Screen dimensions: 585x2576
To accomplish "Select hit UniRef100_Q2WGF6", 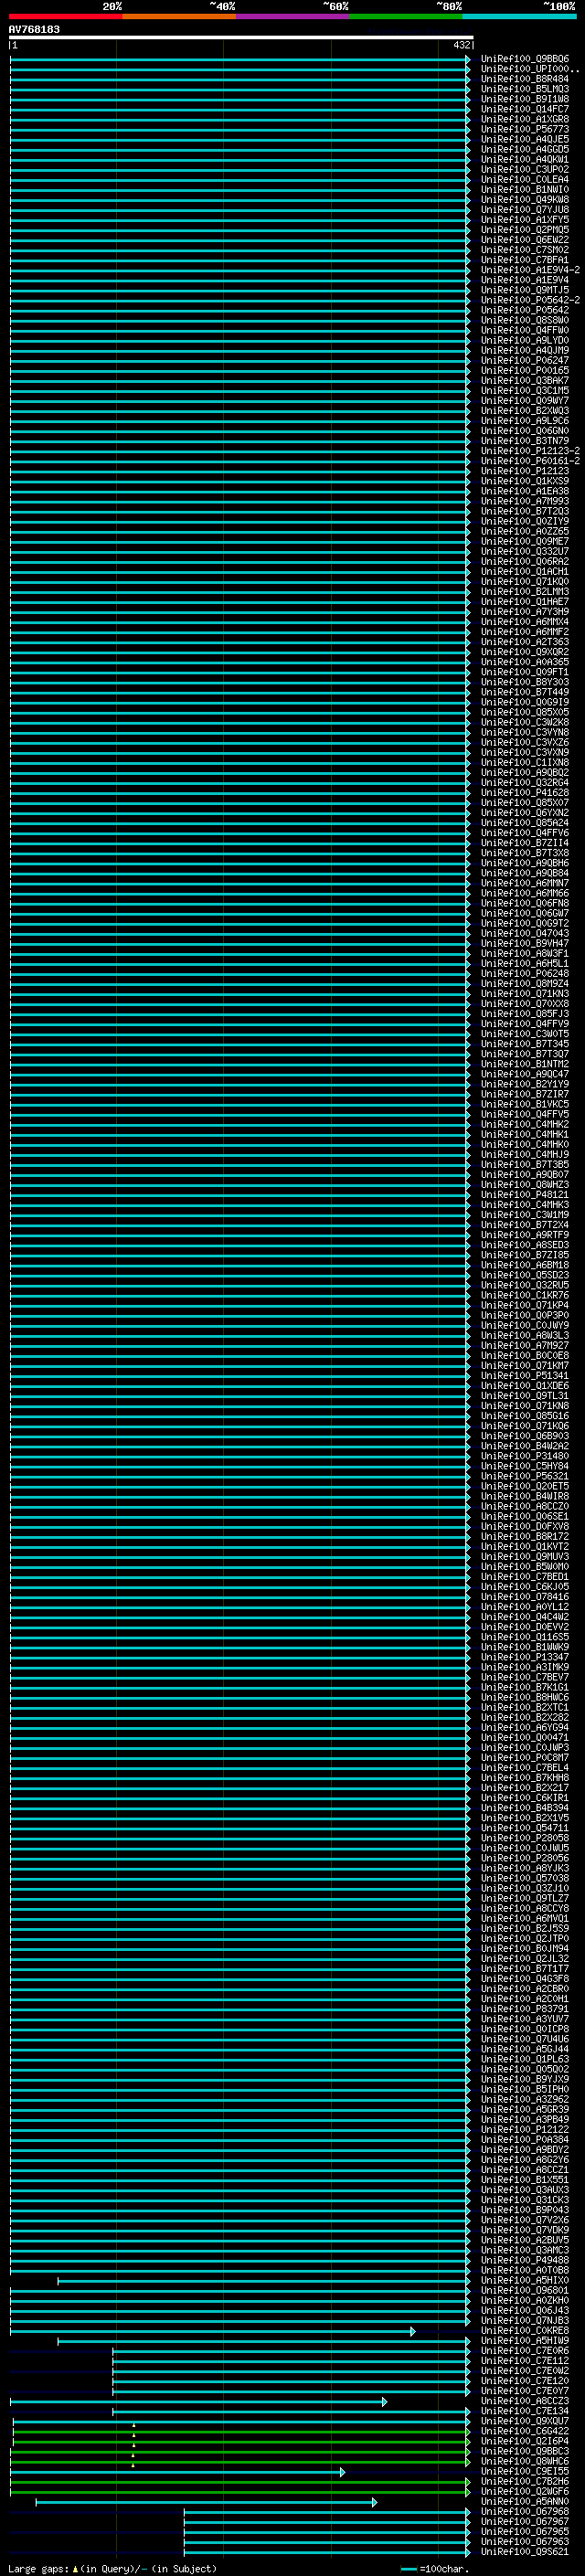I will (525, 2491).
